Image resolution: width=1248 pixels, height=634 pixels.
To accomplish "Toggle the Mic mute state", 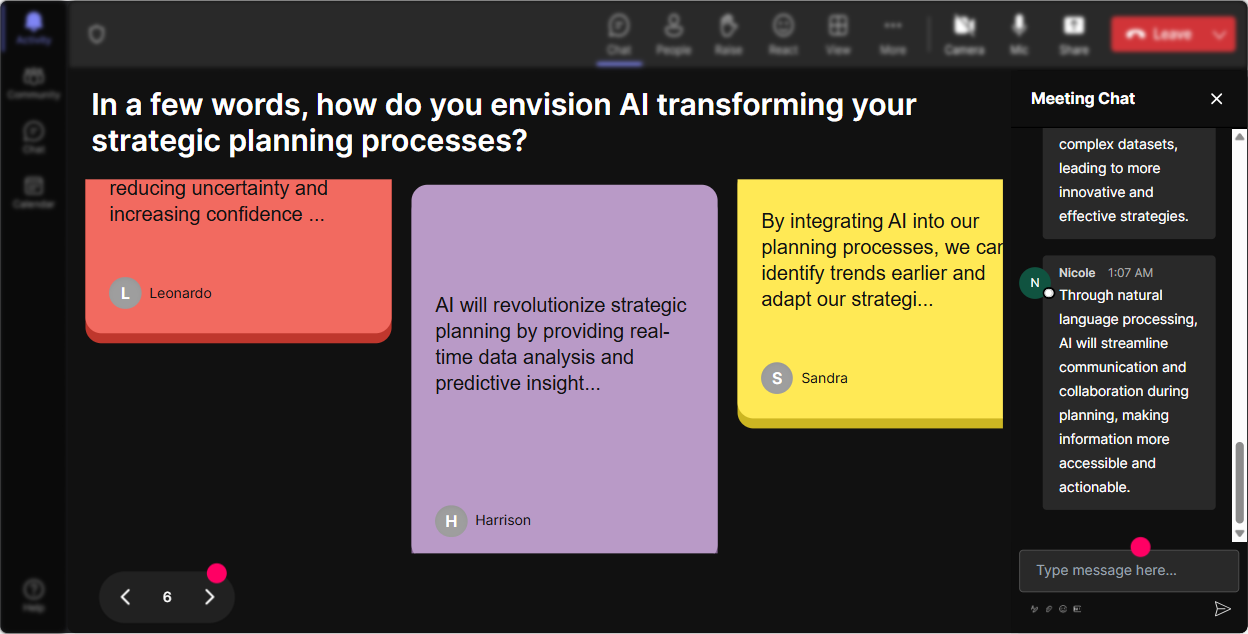I will (x=1019, y=33).
